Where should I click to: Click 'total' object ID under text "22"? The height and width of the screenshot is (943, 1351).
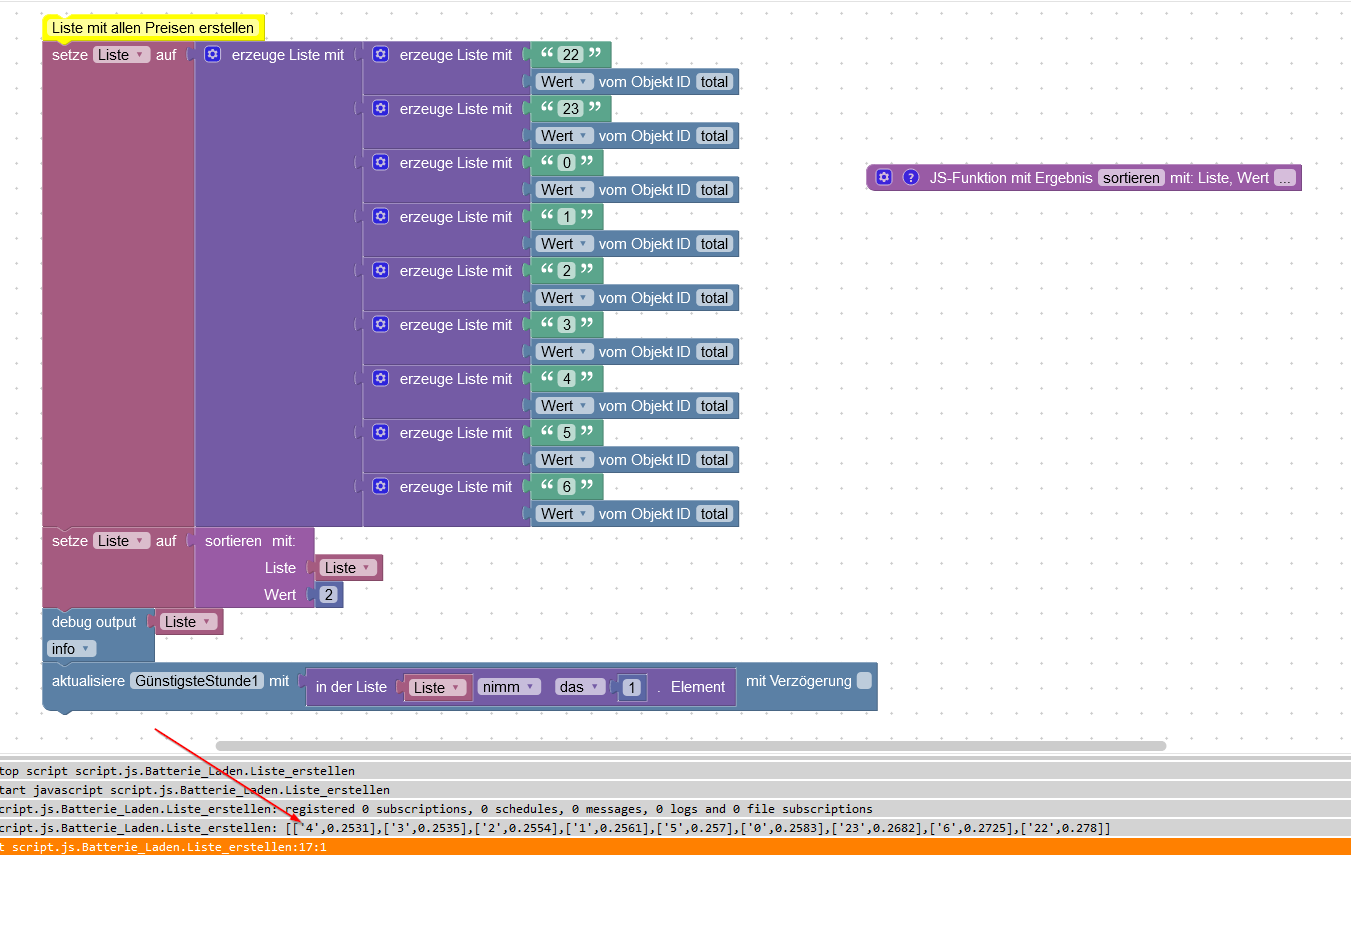714,82
